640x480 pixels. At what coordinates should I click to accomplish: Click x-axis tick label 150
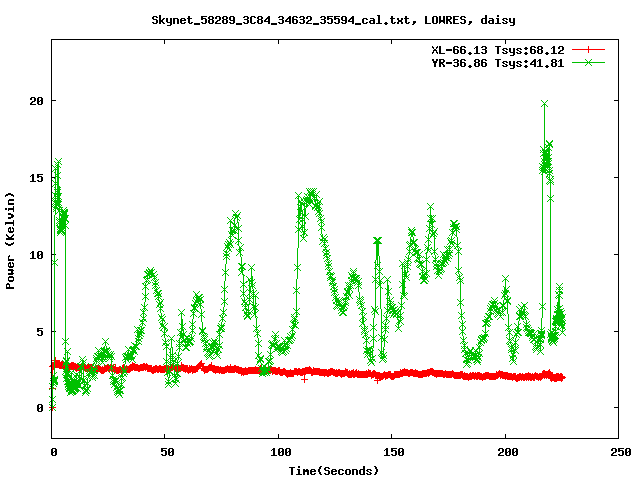point(393,452)
